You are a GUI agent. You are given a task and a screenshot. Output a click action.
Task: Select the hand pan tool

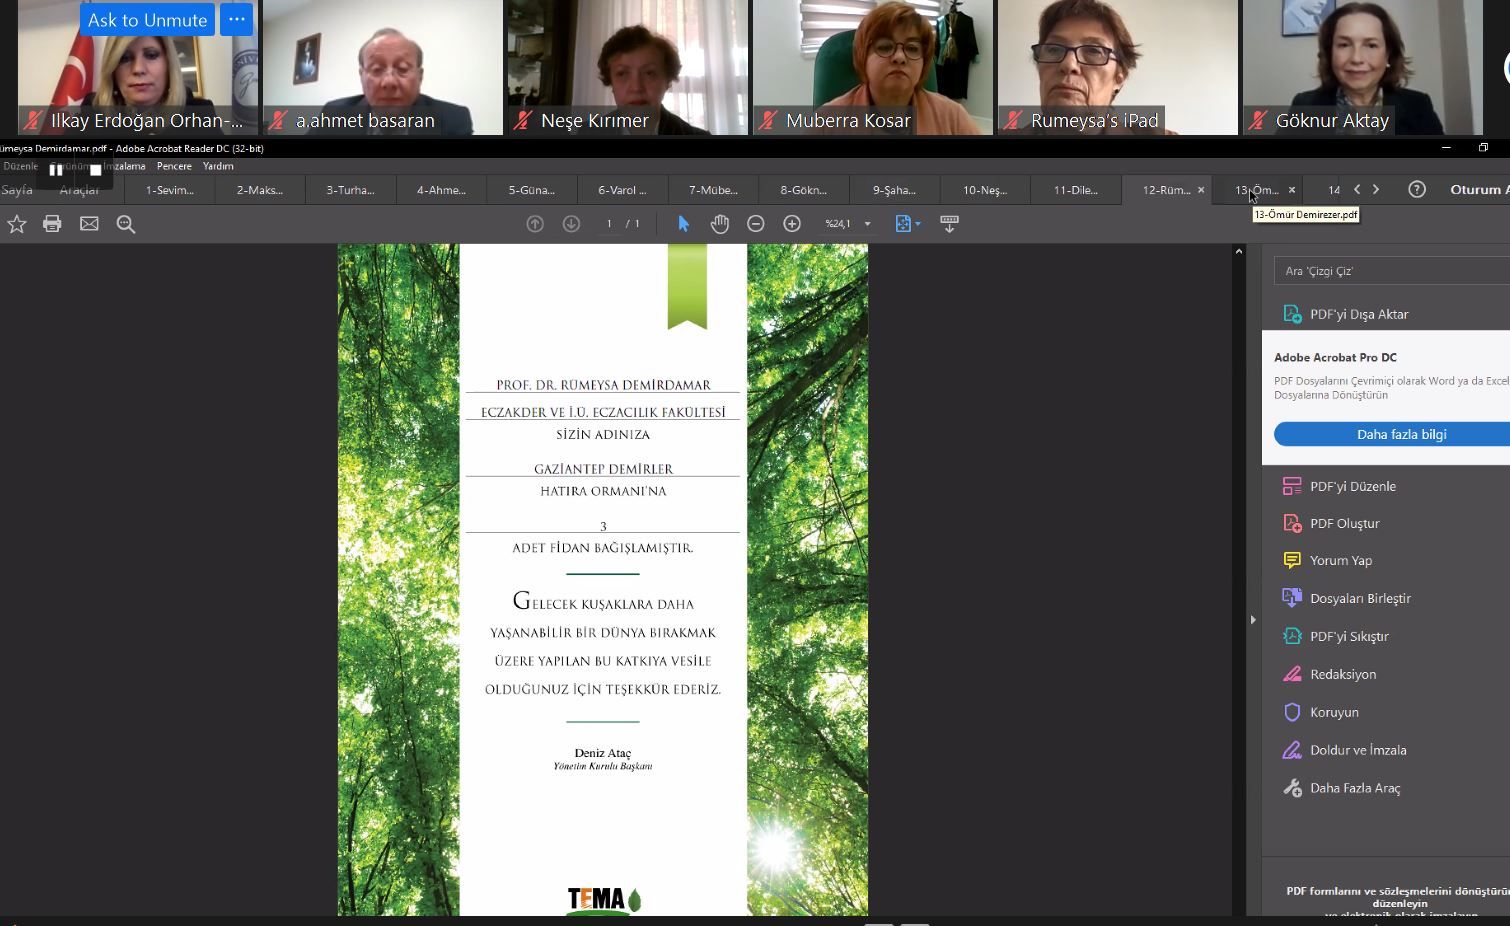(x=720, y=224)
